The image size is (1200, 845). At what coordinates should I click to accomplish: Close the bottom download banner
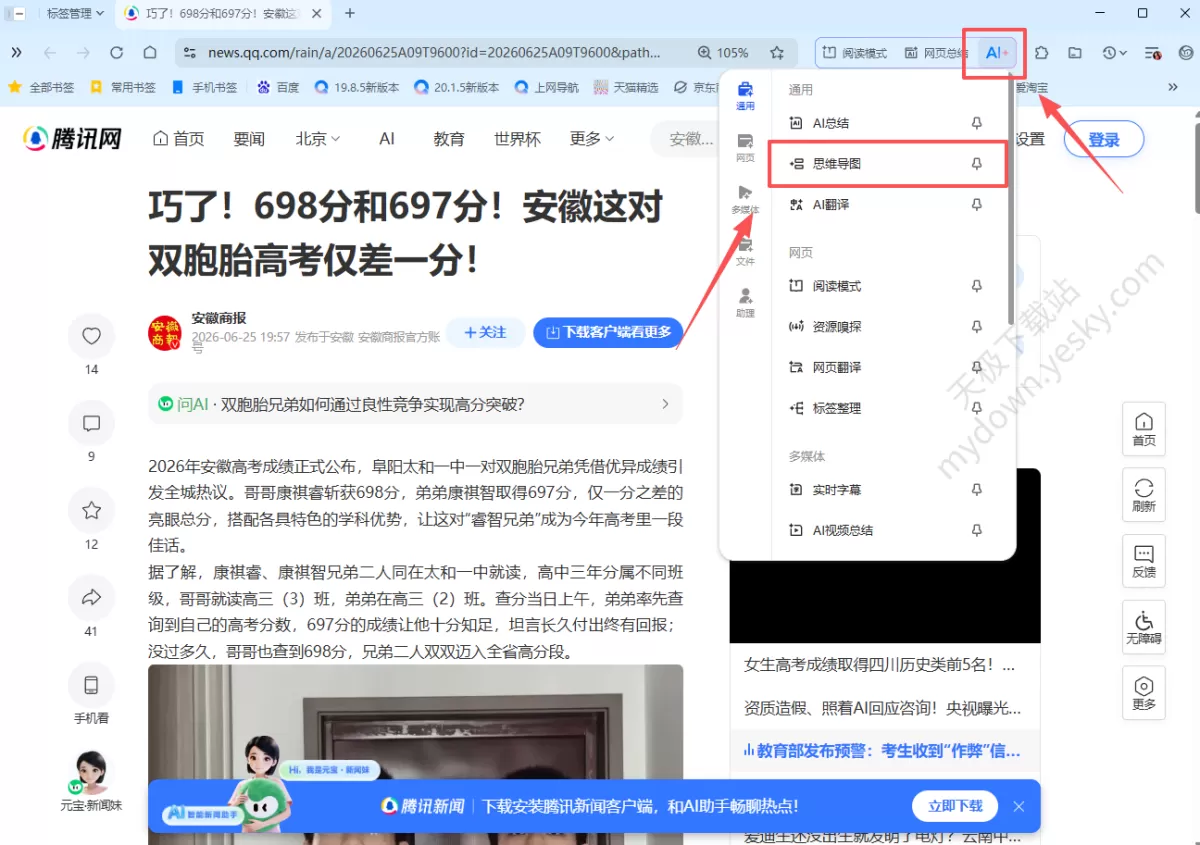pos(1018,806)
